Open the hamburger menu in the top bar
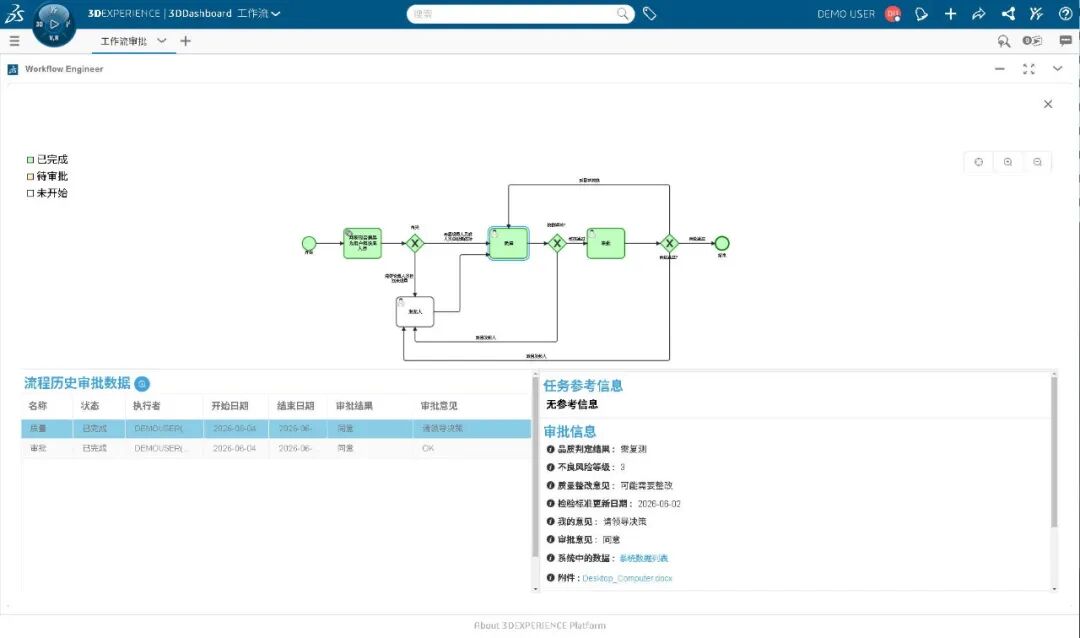 click(14, 41)
